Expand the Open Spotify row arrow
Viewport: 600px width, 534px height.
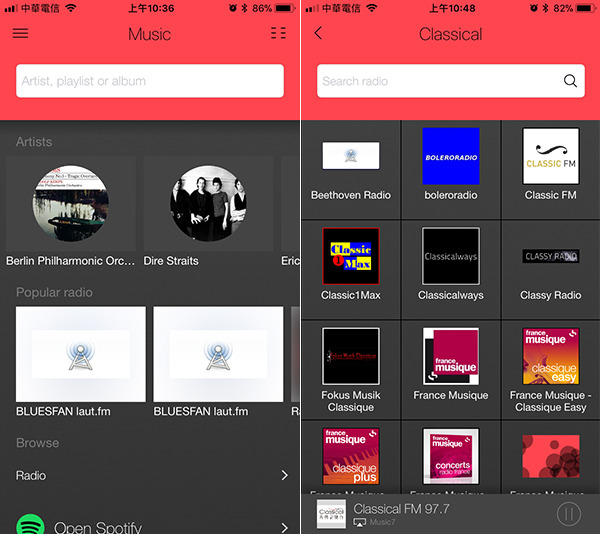click(284, 527)
